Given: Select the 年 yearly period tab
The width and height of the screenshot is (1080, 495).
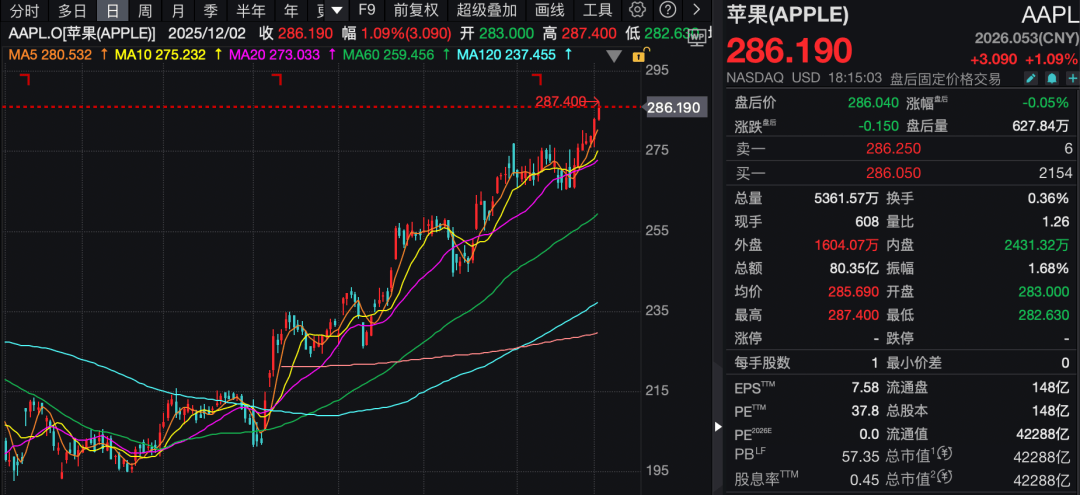Looking at the screenshot, I should pos(291,10).
